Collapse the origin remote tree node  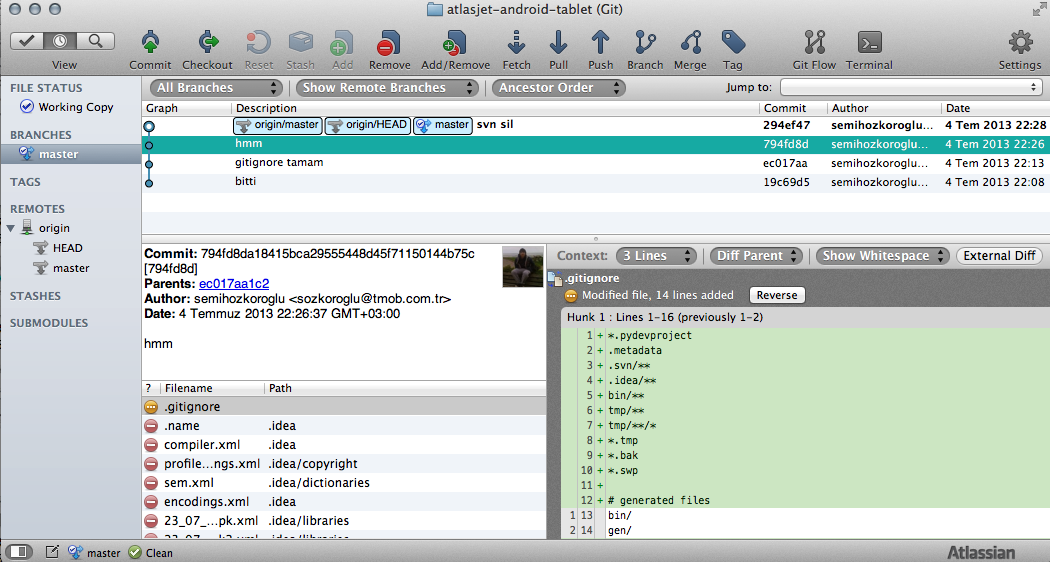(11, 228)
